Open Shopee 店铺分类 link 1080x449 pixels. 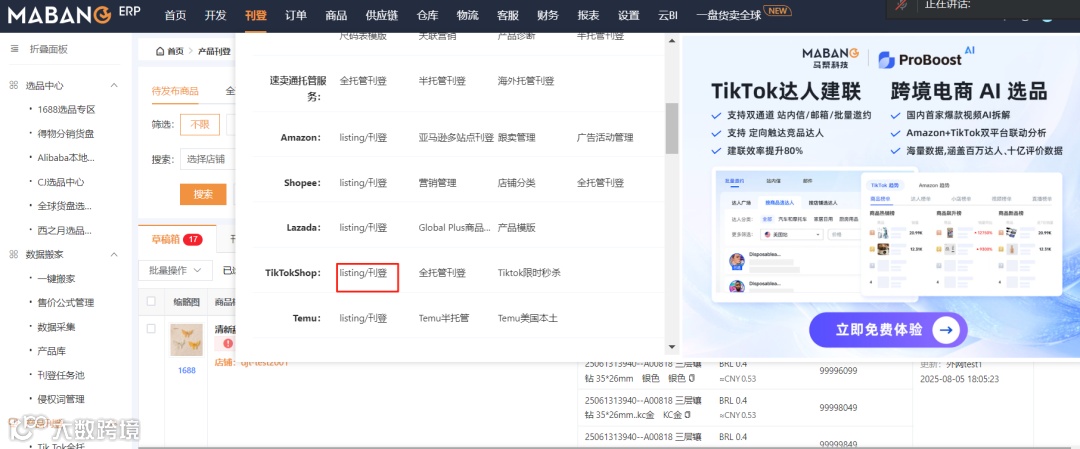(x=517, y=183)
